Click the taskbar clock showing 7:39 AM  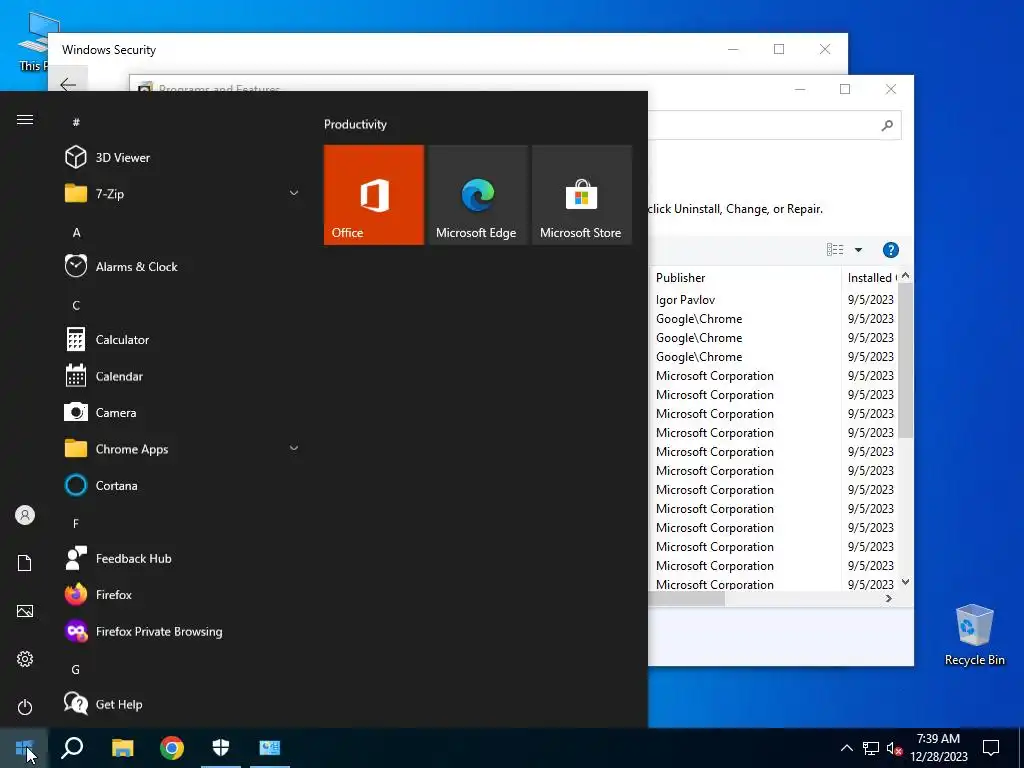[x=938, y=748]
